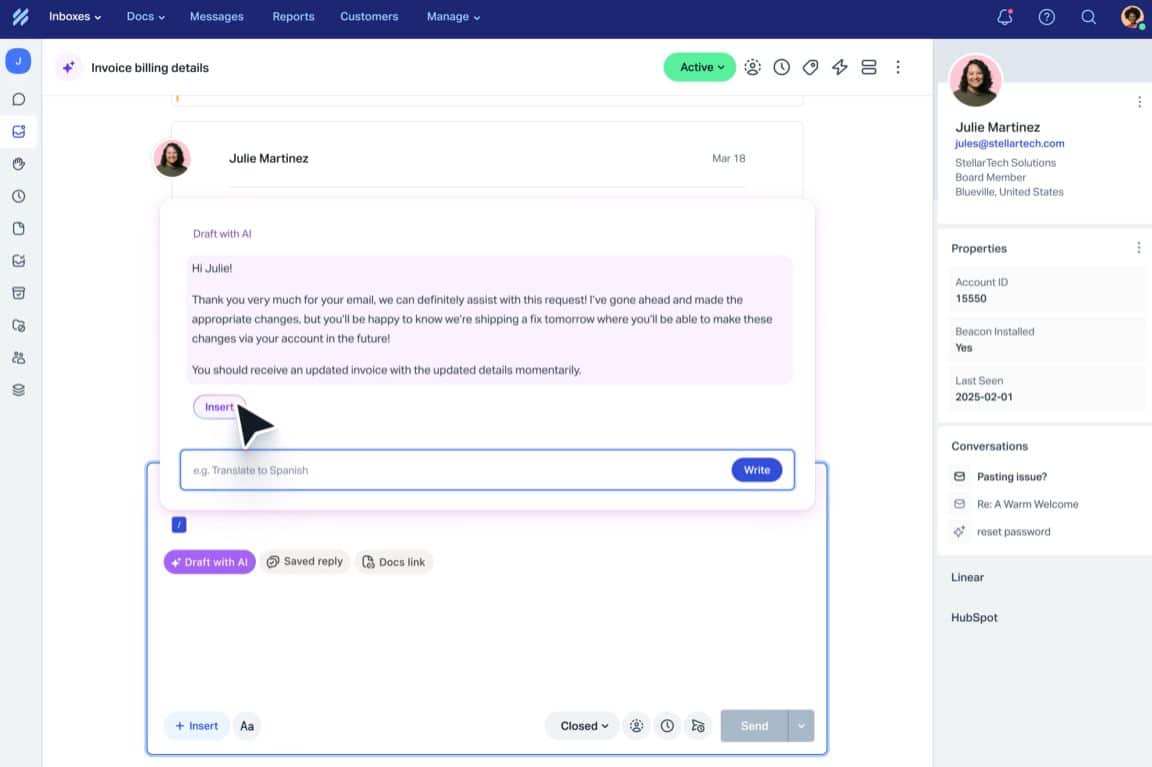
Task: Open the archive box sidebar icon
Action: (x=19, y=293)
